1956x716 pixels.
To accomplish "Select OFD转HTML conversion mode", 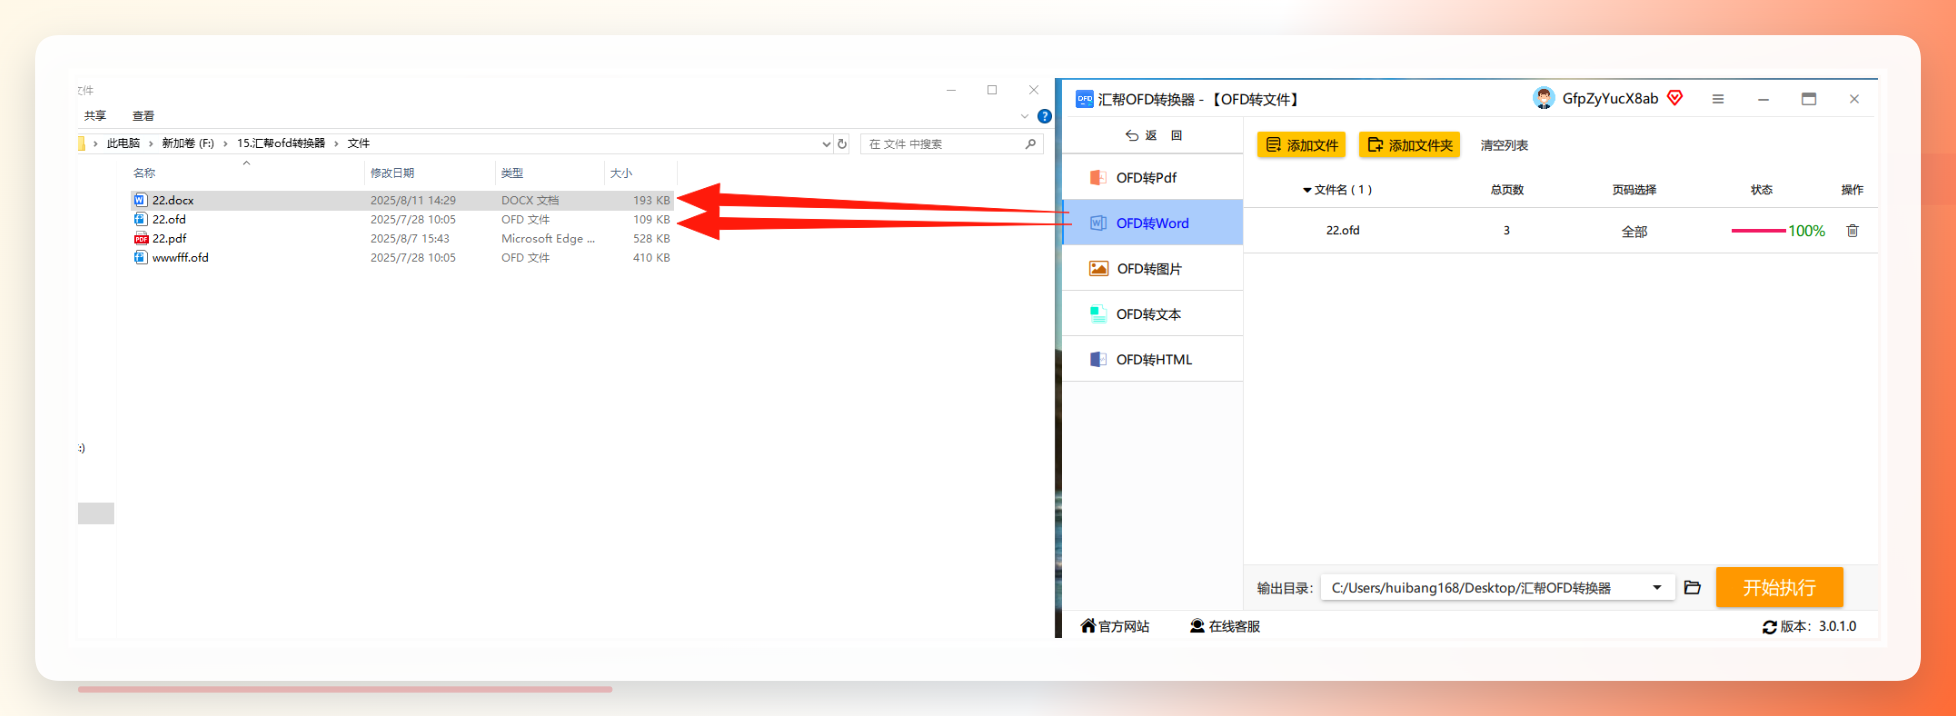I will 1152,359.
